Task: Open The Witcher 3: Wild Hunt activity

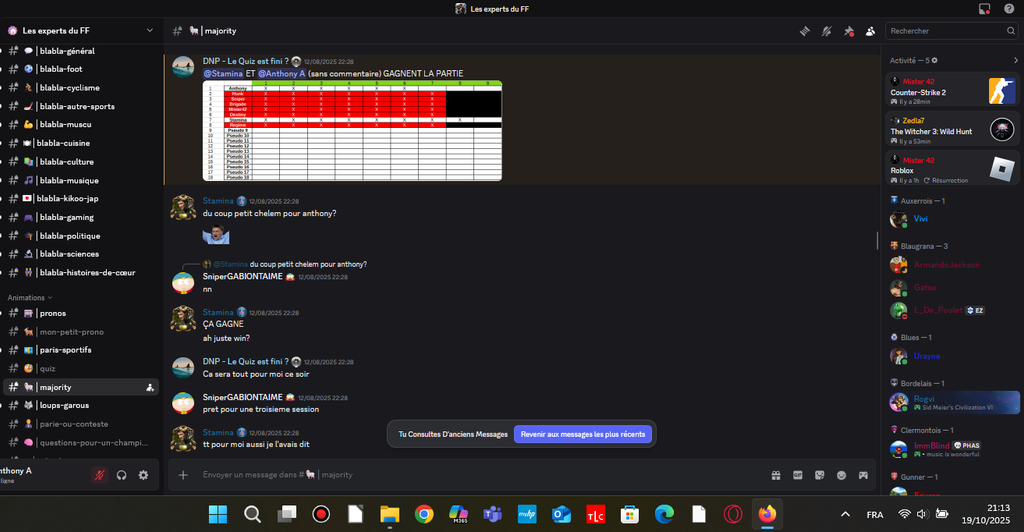Action: (x=952, y=129)
